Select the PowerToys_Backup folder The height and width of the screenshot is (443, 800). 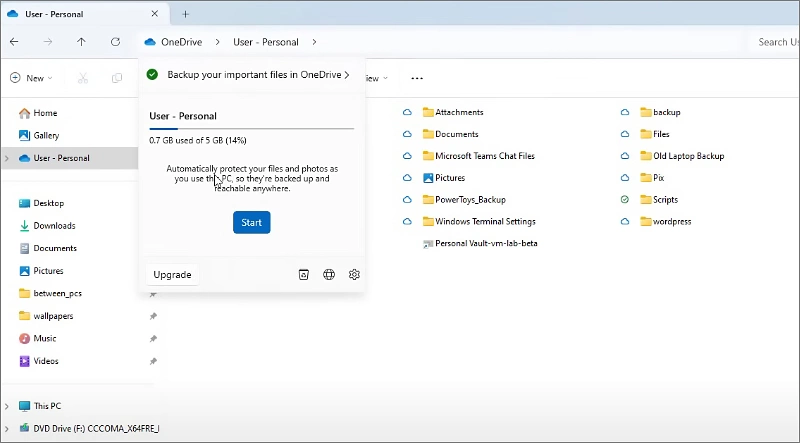[464, 200]
